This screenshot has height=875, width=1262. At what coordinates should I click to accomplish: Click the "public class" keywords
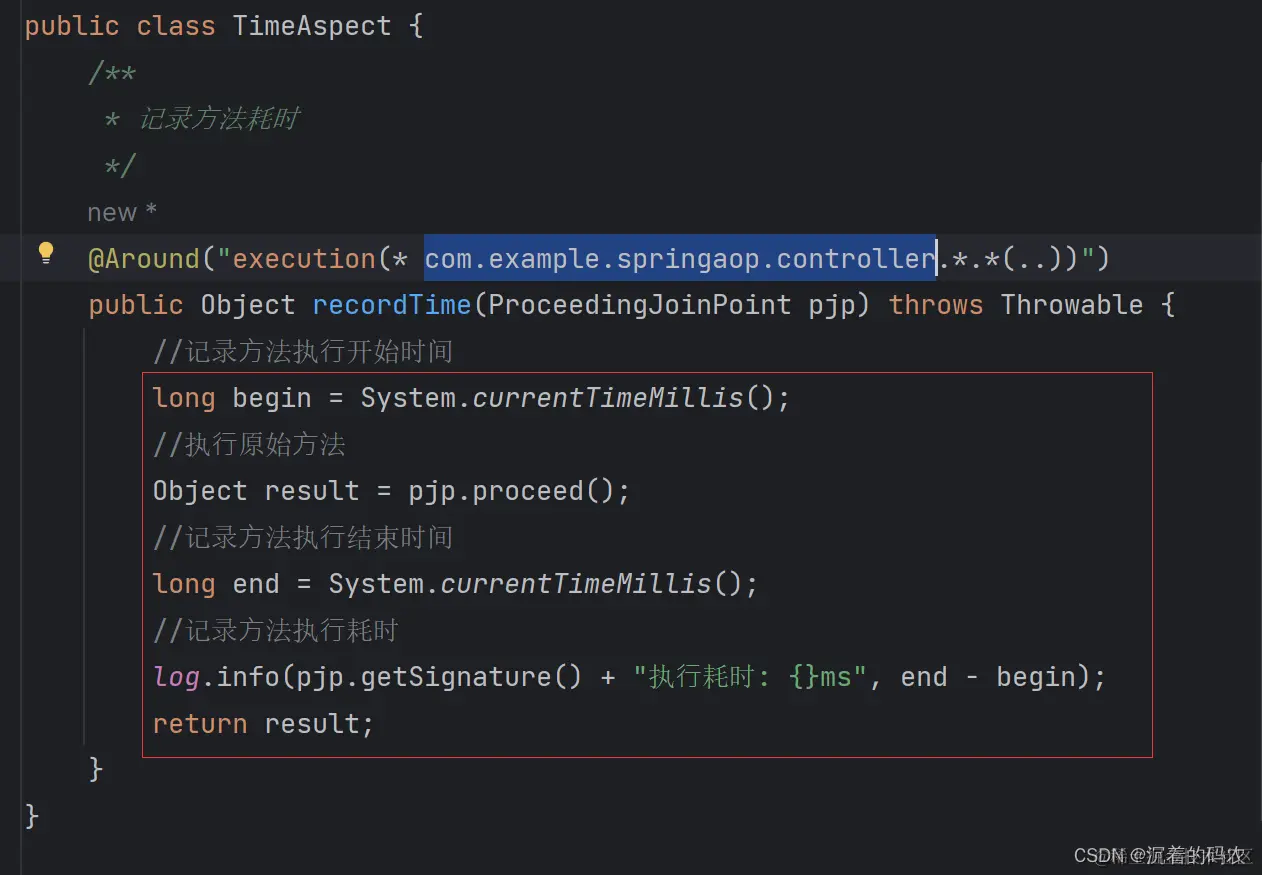coord(120,26)
